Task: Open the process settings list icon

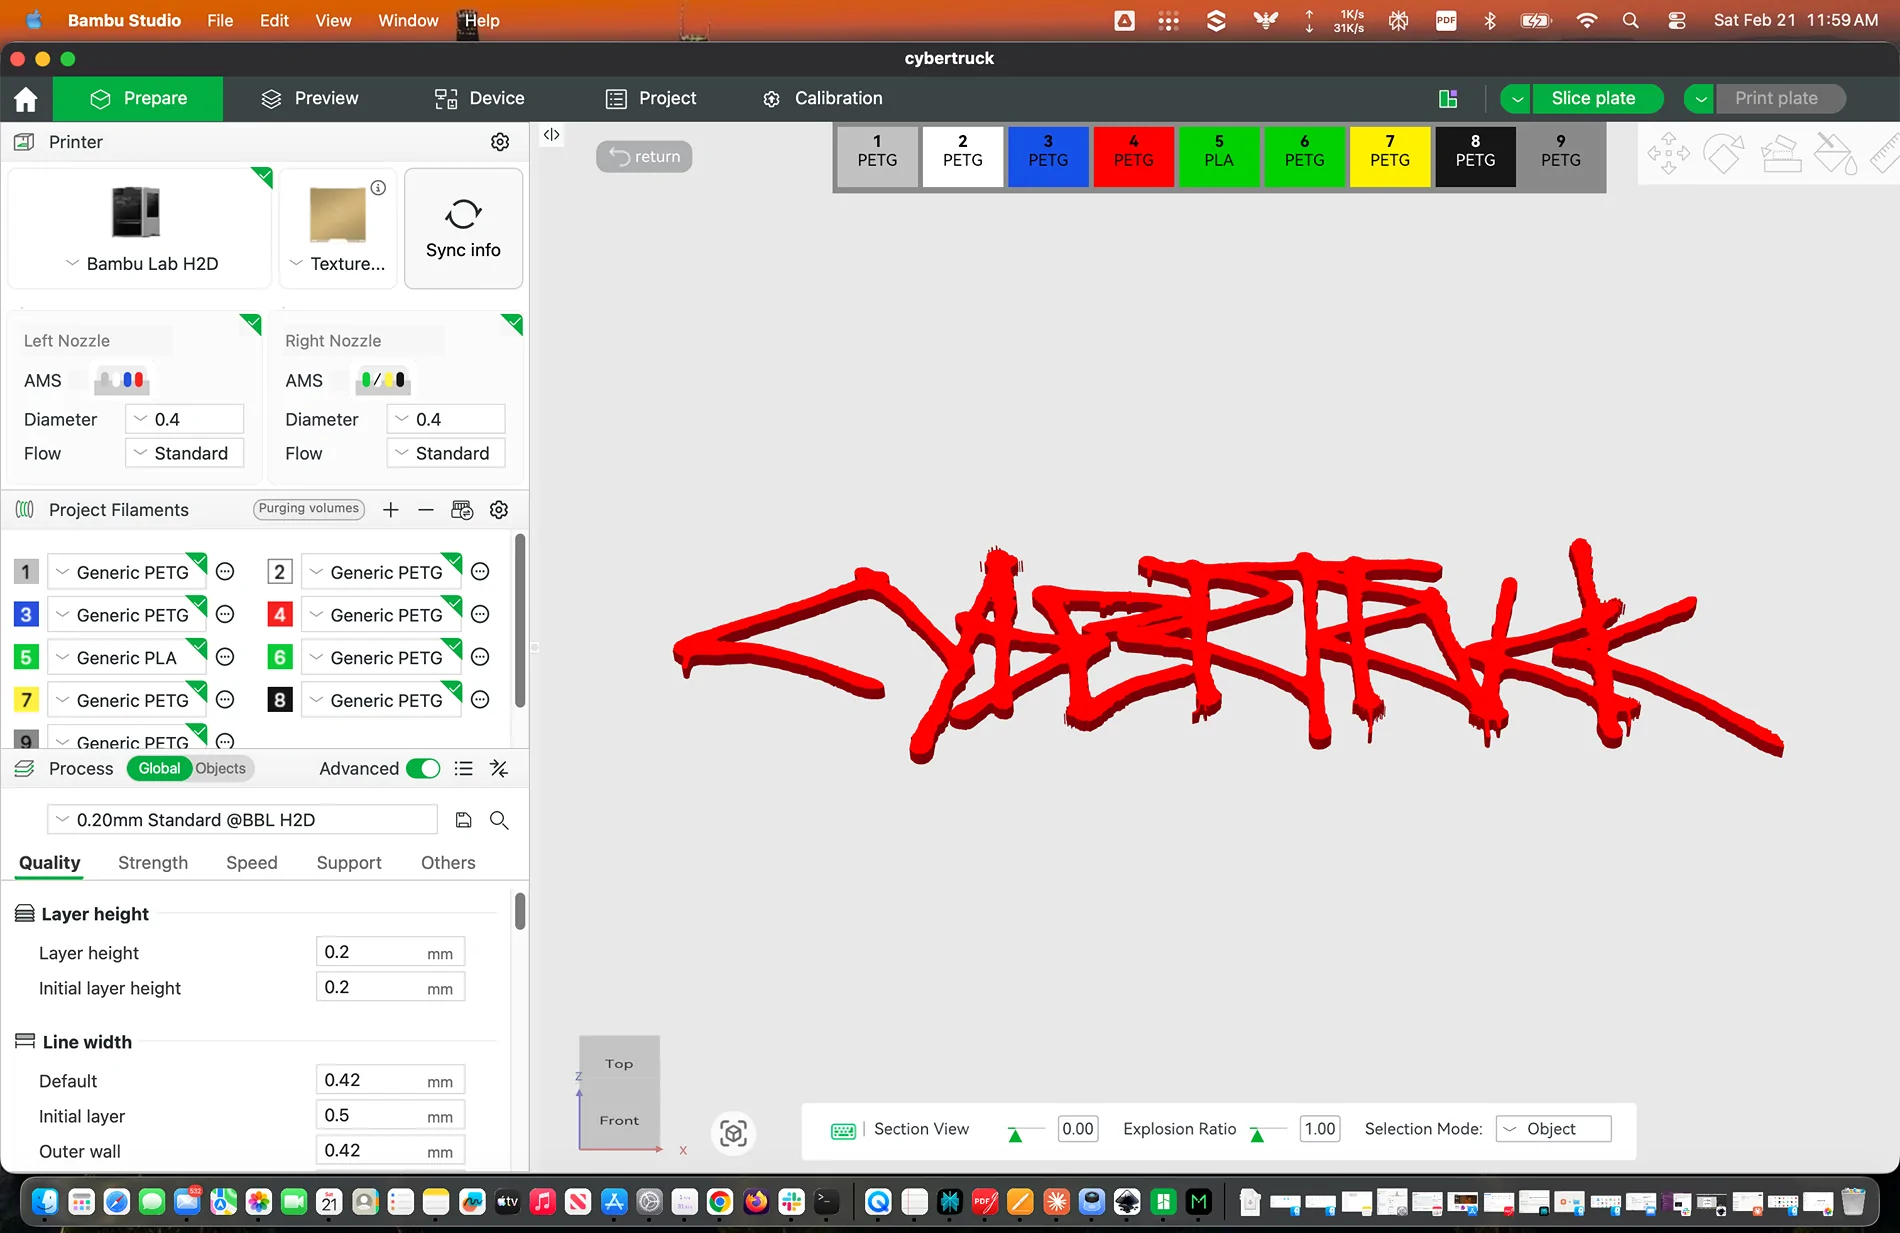Action: coord(463,768)
